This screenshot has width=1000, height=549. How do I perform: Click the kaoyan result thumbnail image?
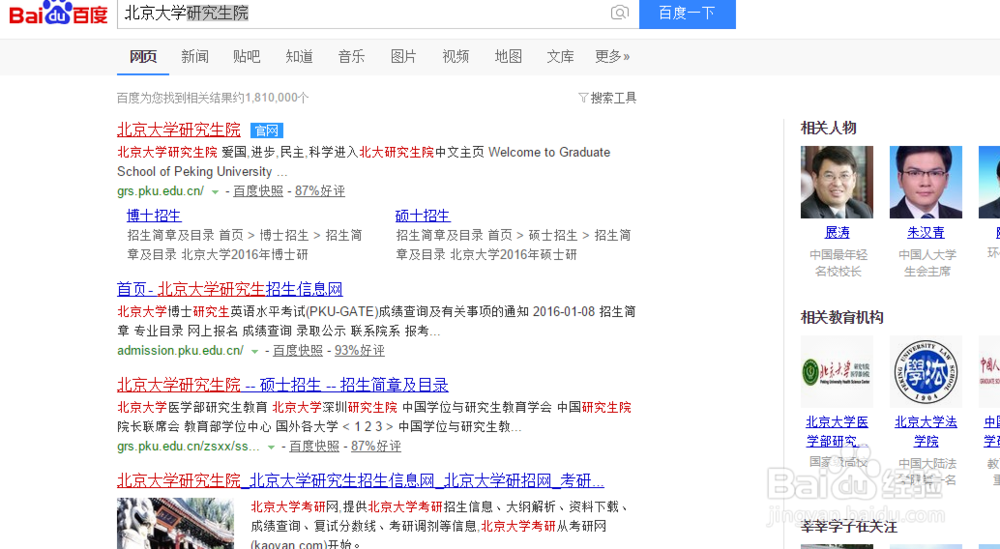tap(175, 523)
